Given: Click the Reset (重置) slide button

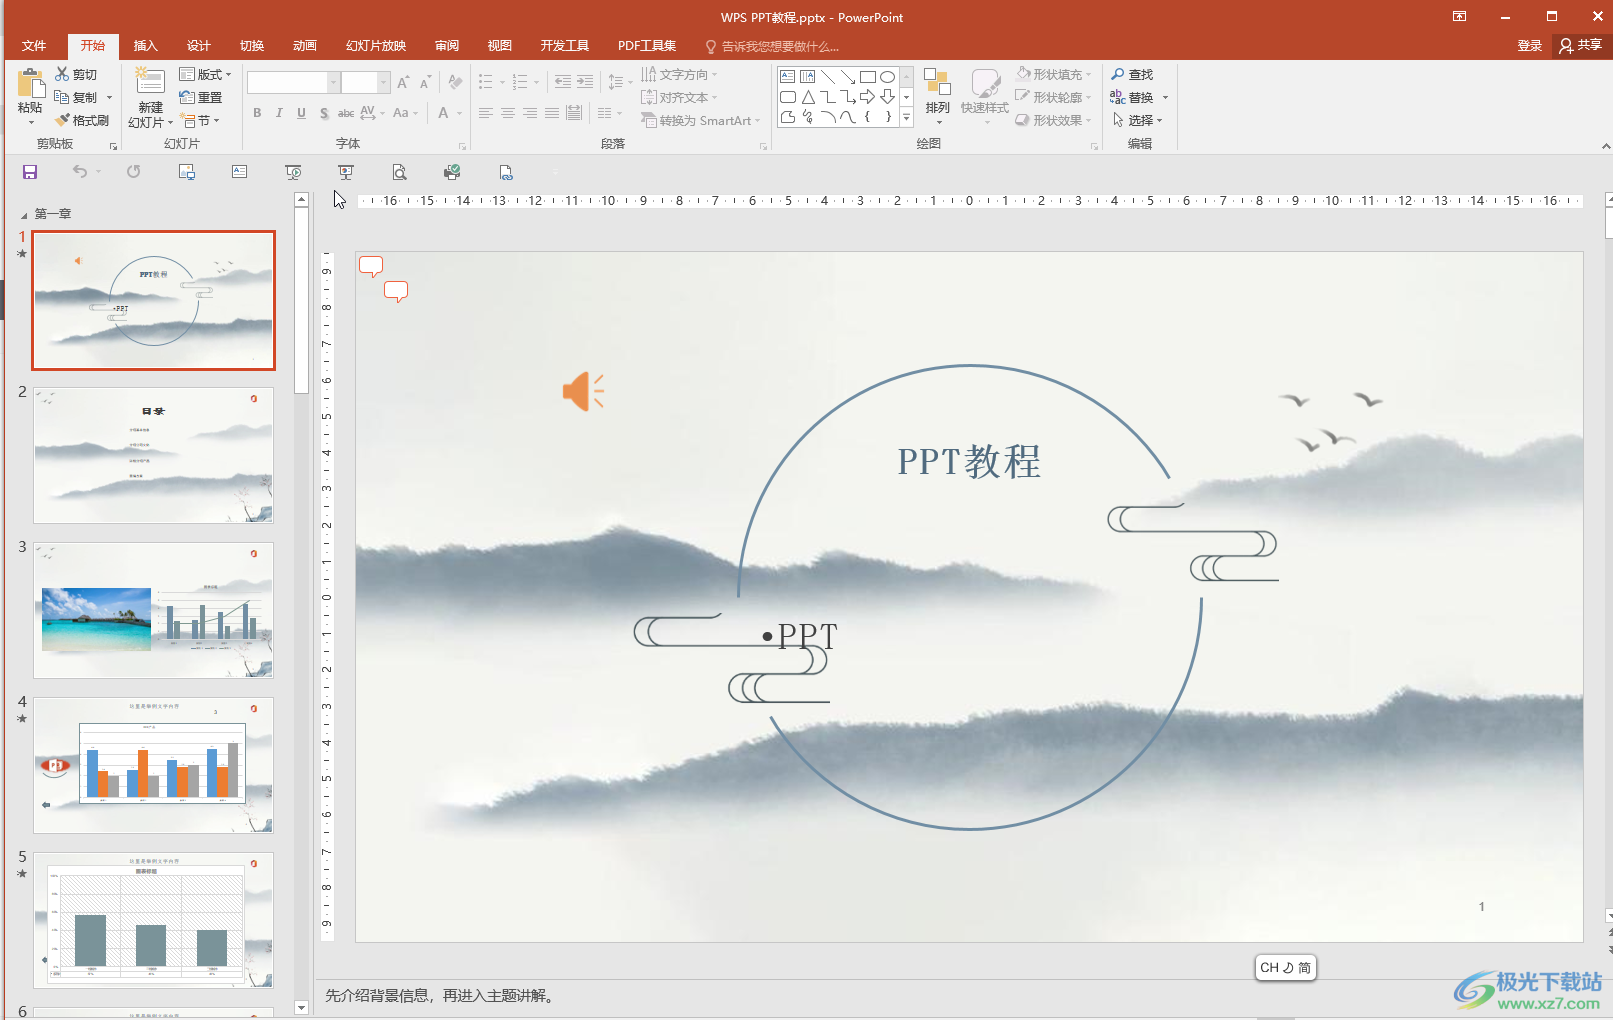Looking at the screenshot, I should tap(200, 97).
